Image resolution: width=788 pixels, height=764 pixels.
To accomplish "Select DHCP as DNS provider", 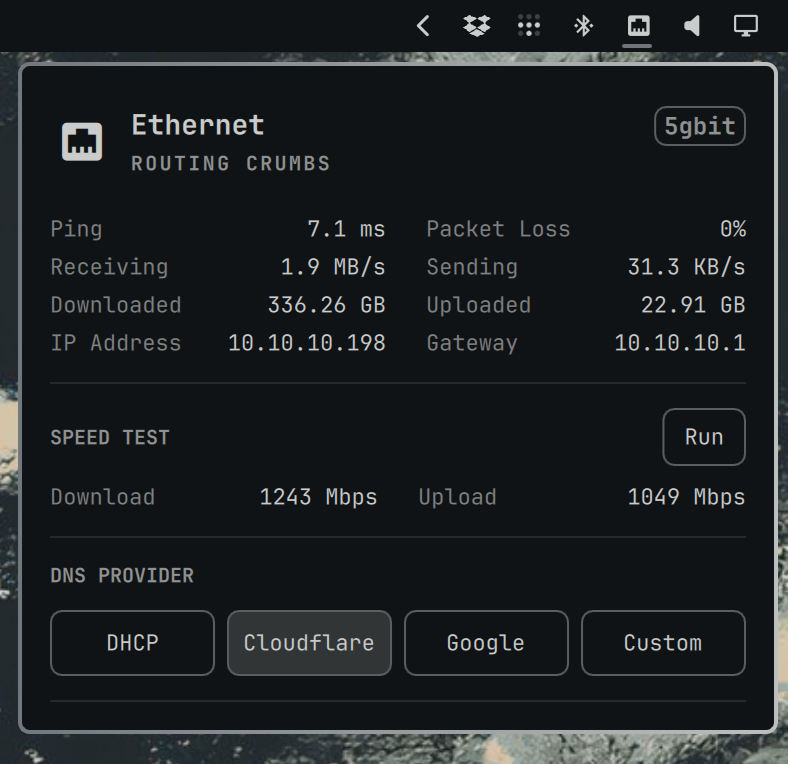I will pyautogui.click(x=132, y=643).
